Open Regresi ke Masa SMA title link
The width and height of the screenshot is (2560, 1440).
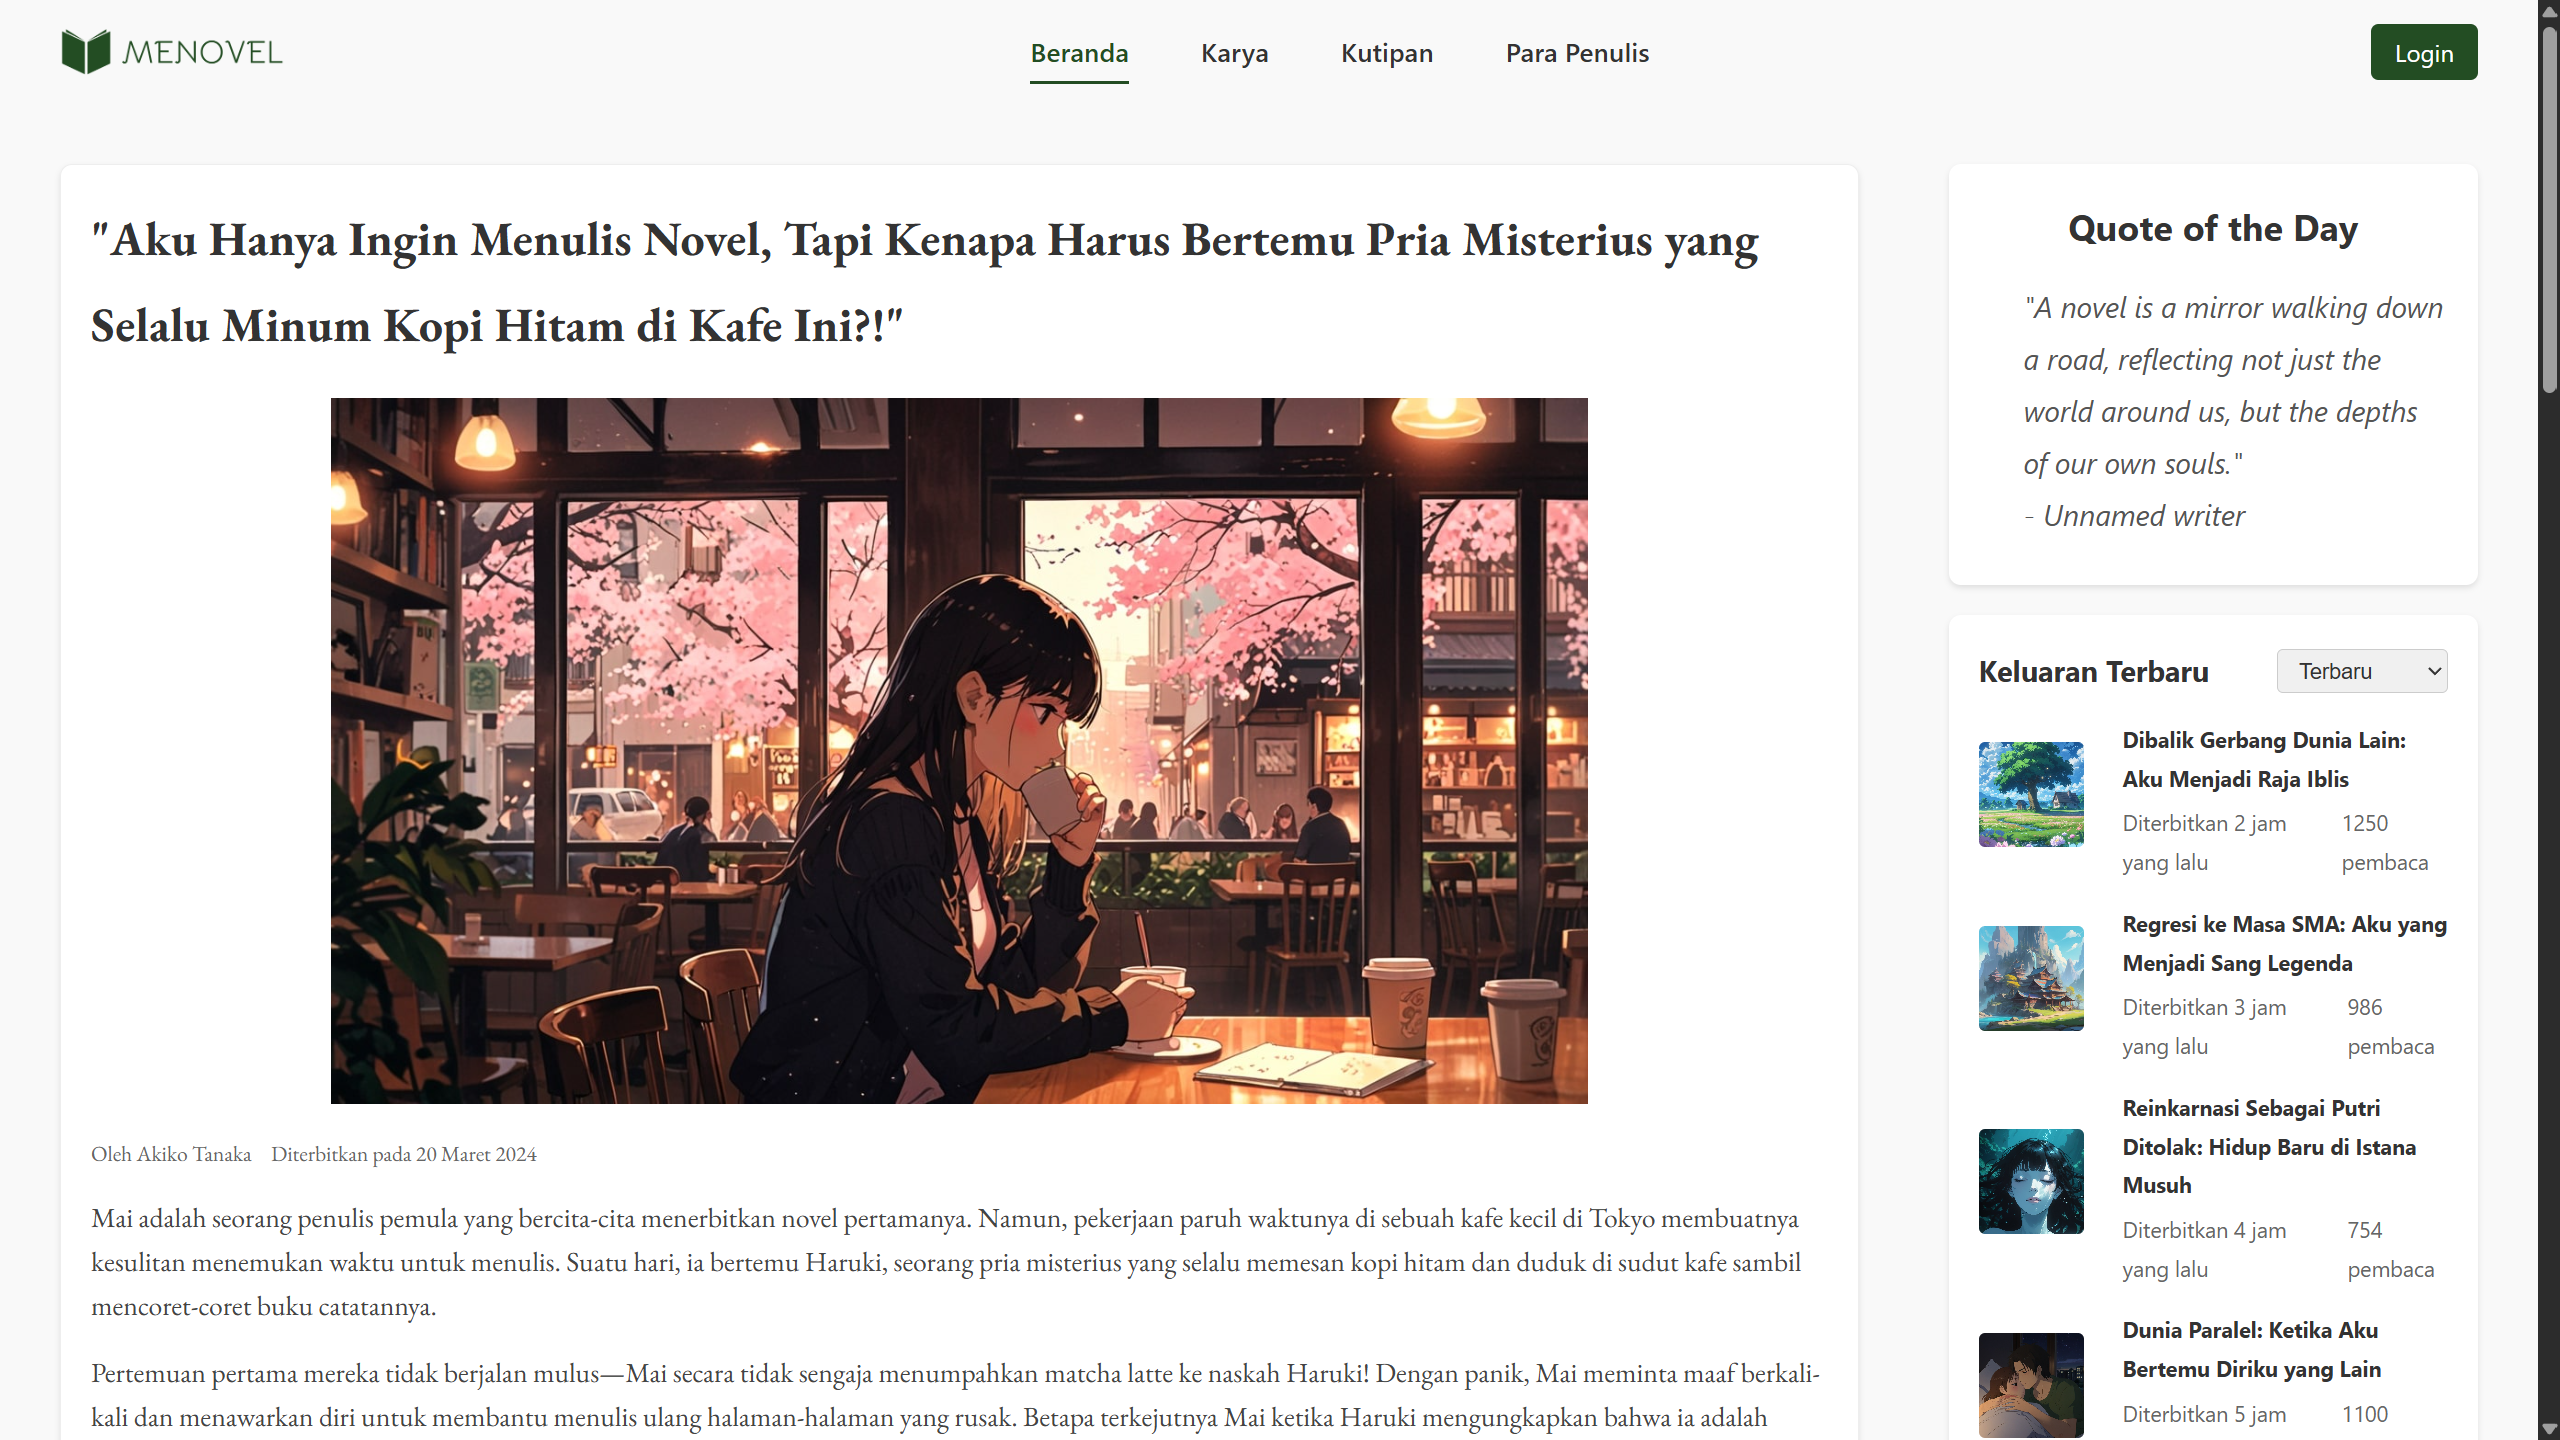point(2284,943)
